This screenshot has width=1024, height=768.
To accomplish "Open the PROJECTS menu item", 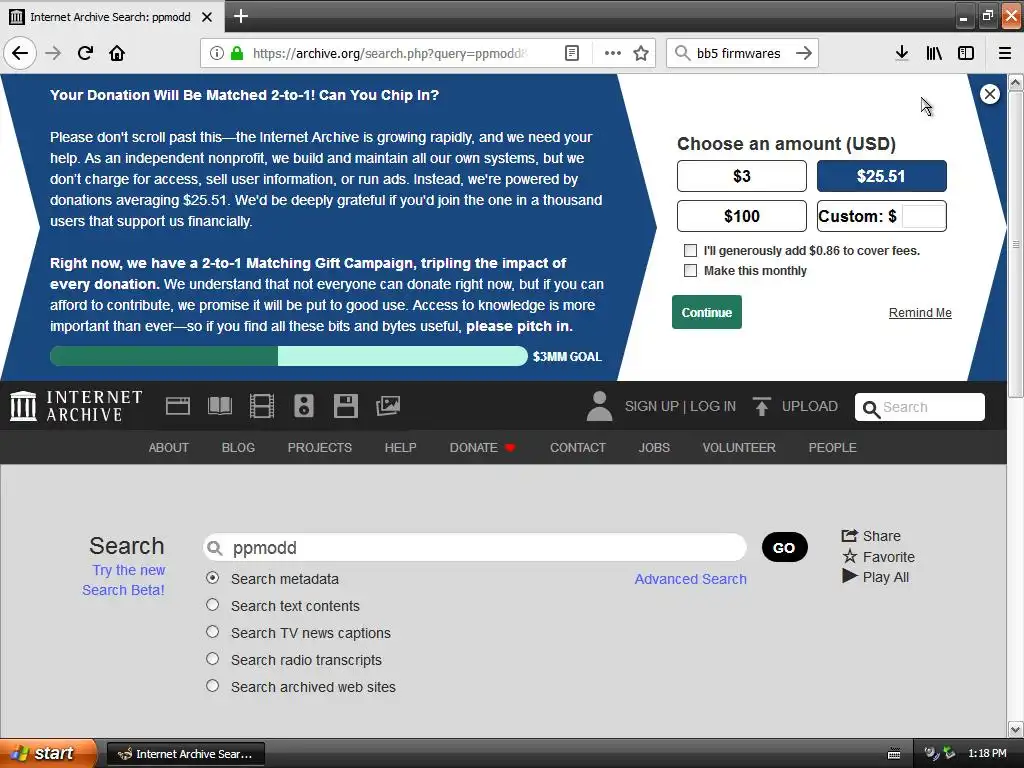I will (320, 447).
